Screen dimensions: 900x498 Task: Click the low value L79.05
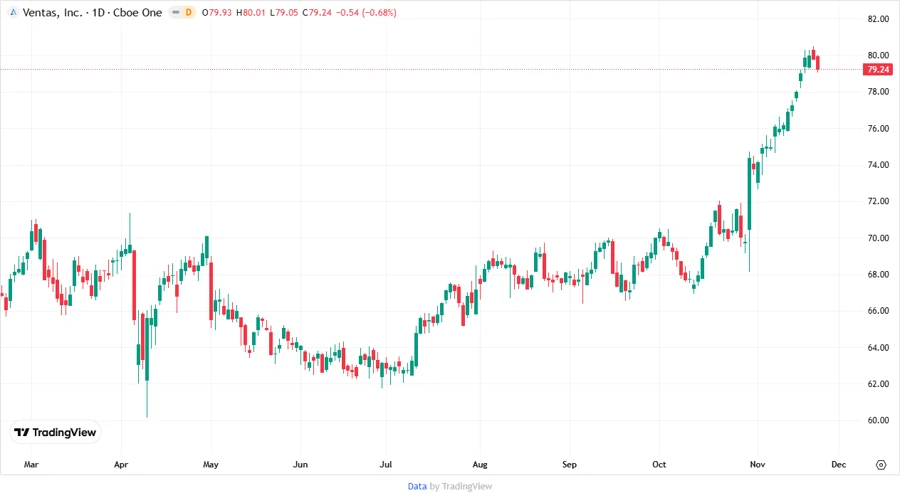pos(284,12)
